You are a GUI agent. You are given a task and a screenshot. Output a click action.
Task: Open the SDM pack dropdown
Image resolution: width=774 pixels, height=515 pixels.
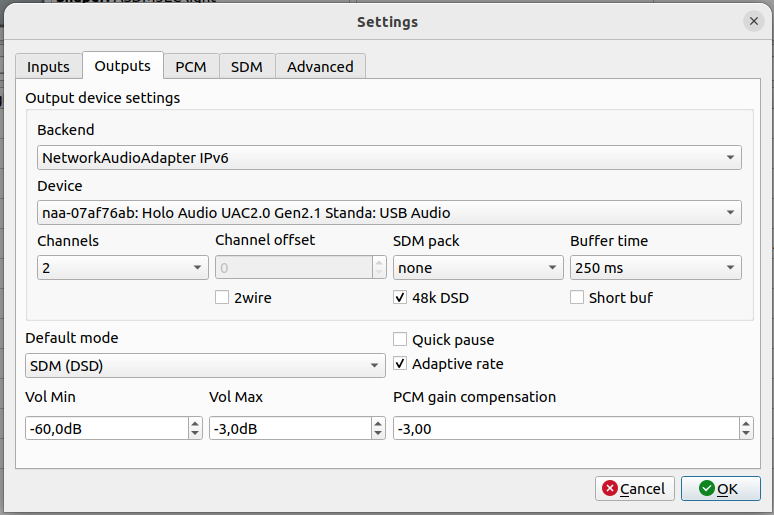coord(477,268)
